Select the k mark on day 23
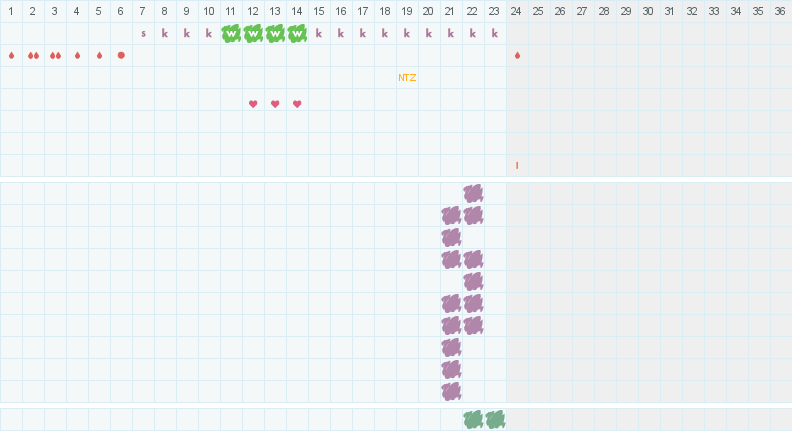Image resolution: width=792 pixels, height=431 pixels. click(x=495, y=33)
